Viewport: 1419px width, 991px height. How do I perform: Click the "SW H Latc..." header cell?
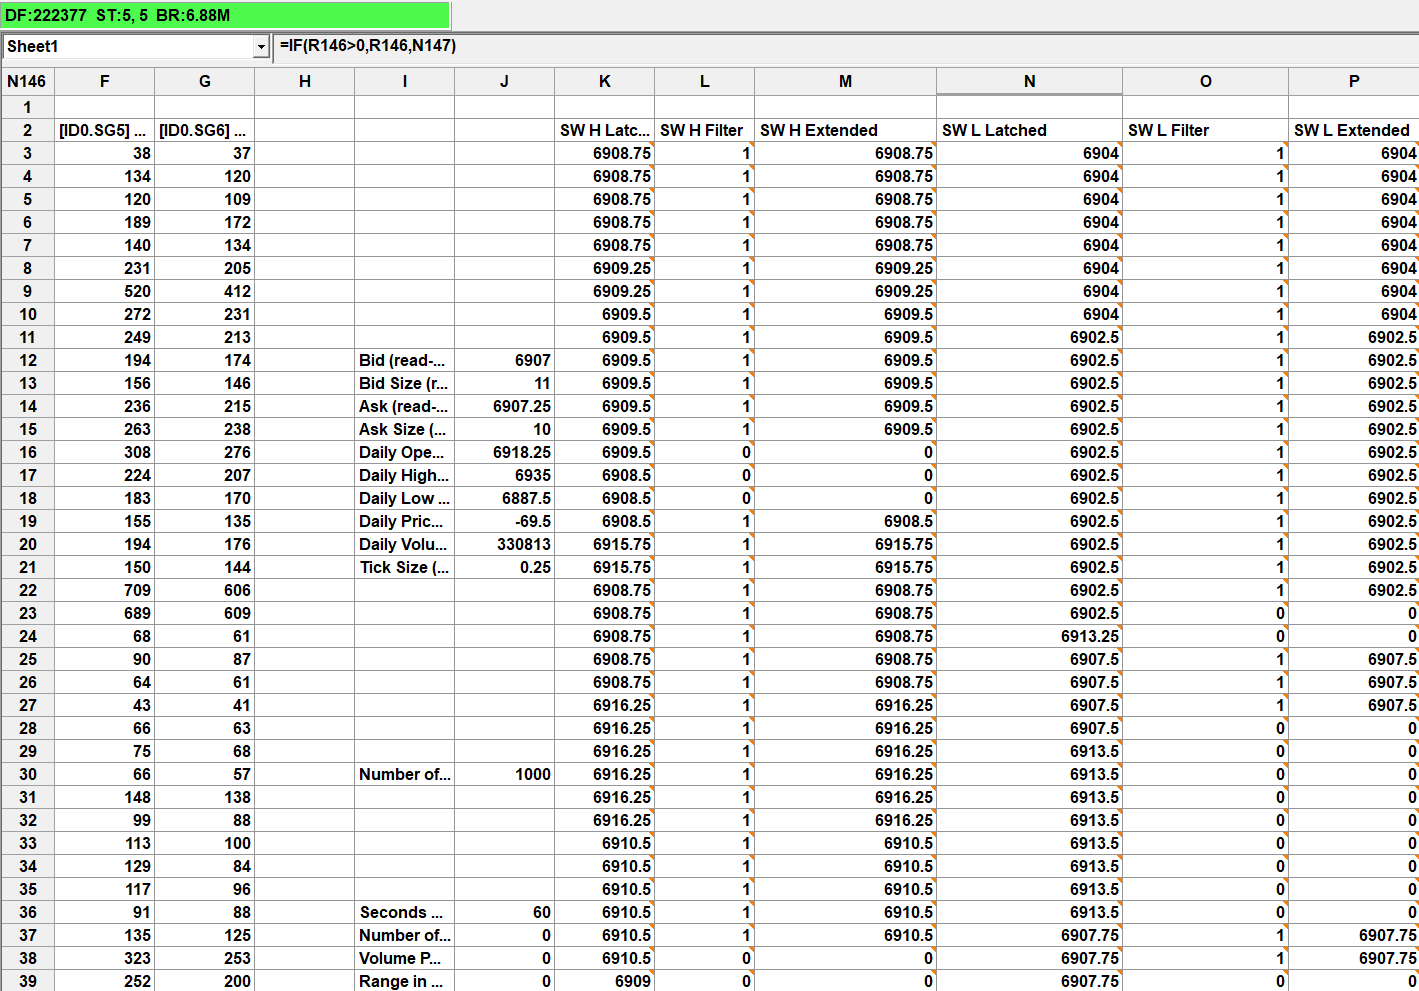[x=605, y=130]
